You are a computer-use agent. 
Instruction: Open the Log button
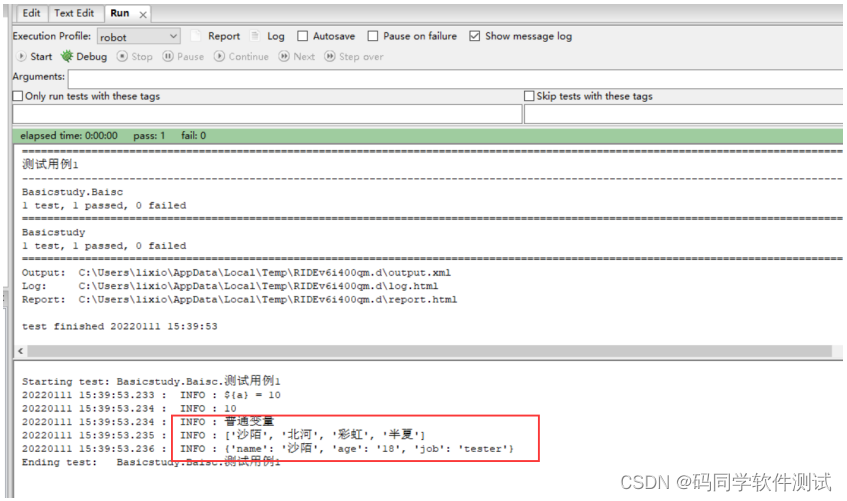coord(275,36)
